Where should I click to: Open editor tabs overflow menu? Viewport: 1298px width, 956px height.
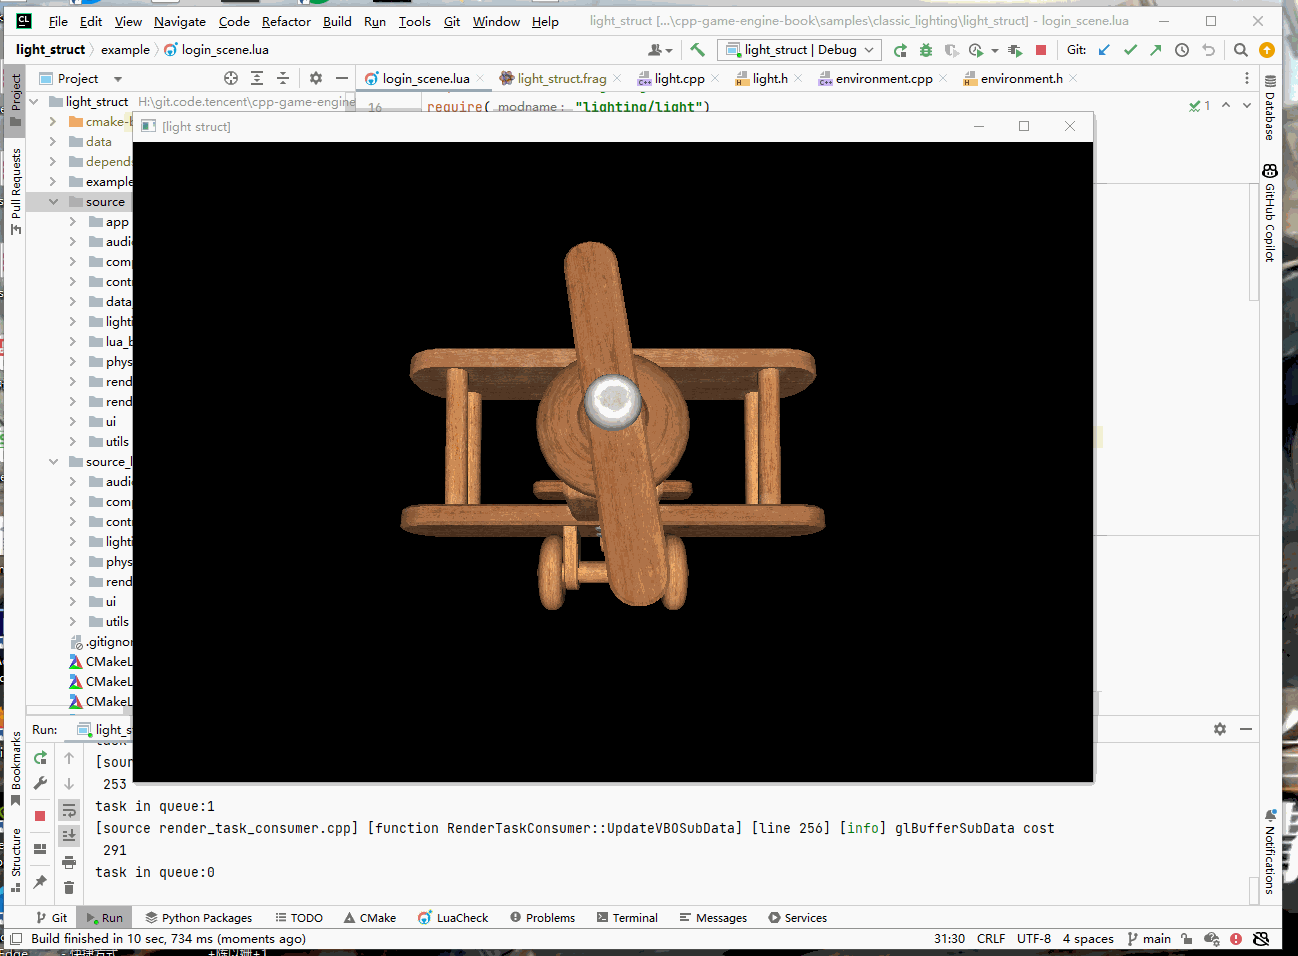point(1247,78)
